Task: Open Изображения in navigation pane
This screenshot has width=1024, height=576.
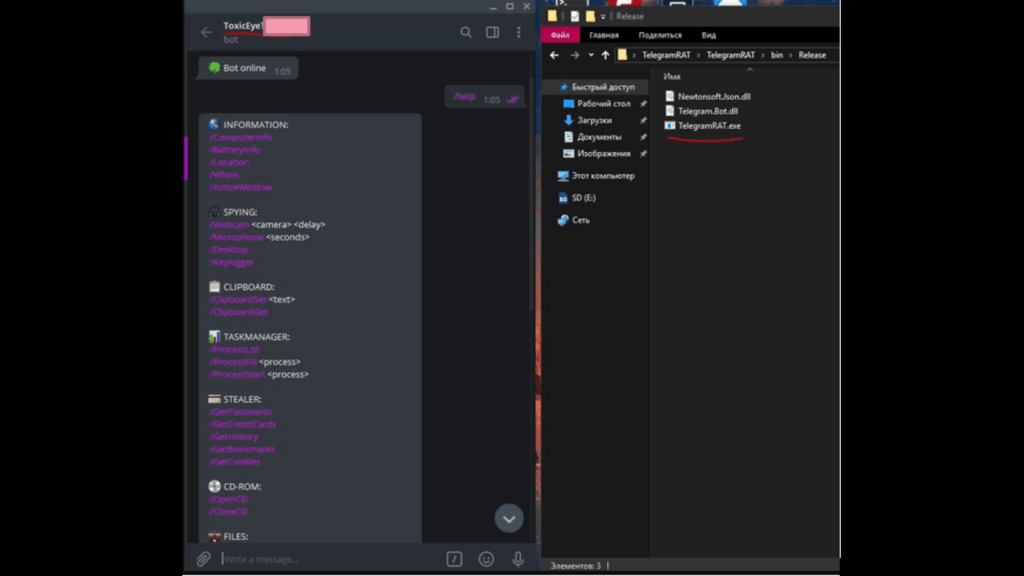Action: 597,153
